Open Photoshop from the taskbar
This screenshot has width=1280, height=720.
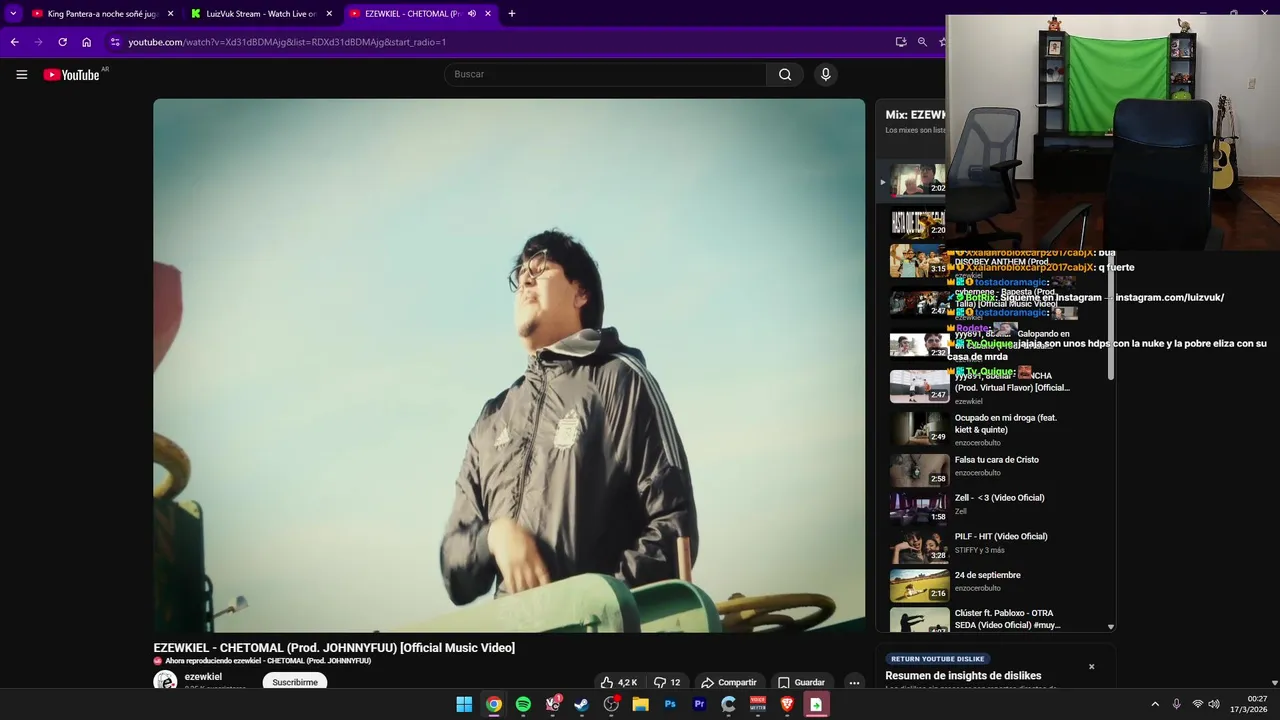click(670, 704)
